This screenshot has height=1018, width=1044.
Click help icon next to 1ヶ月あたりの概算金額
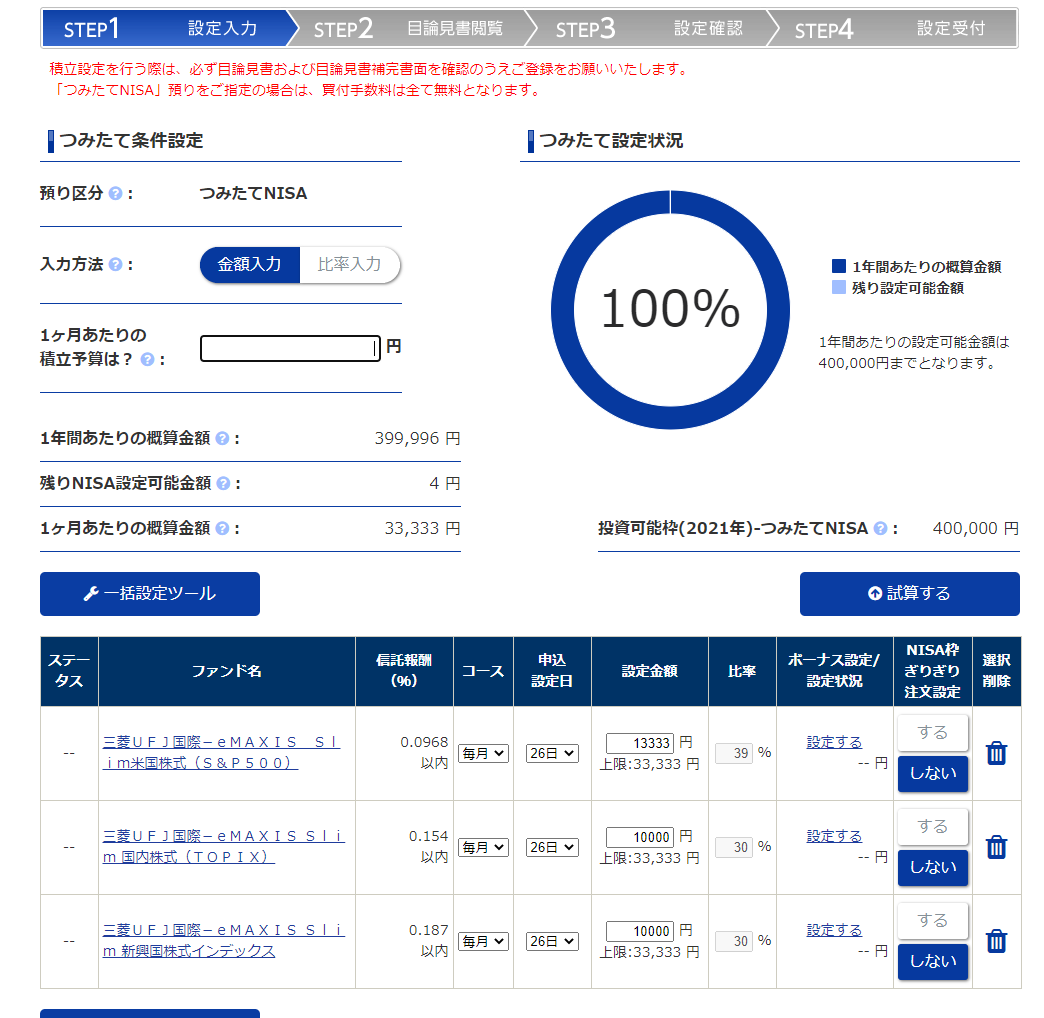pos(222,529)
